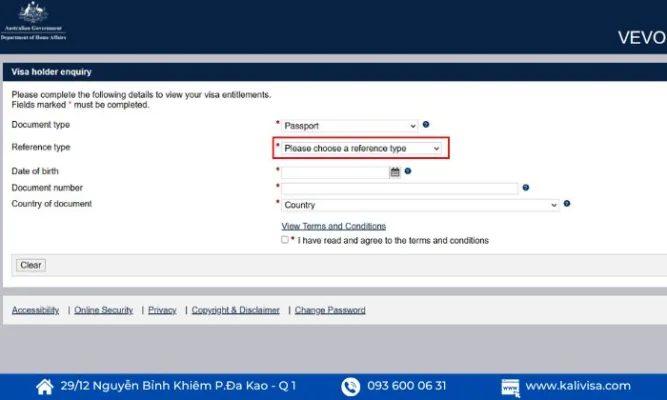The width and height of the screenshot is (667, 400).
Task: Click the www.kalivisa.com text
Action: coord(578,386)
